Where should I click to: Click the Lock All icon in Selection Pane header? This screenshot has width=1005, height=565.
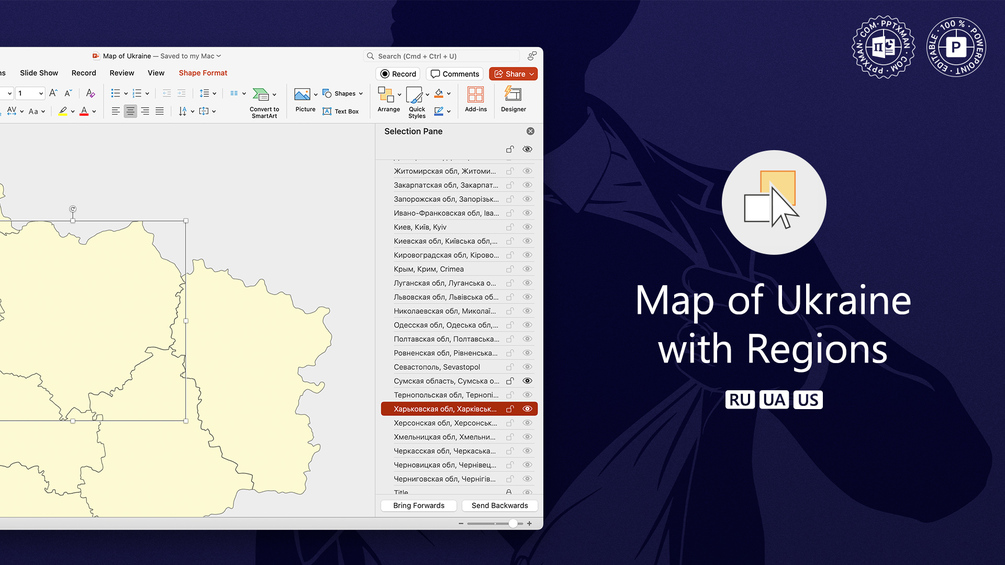click(x=510, y=149)
